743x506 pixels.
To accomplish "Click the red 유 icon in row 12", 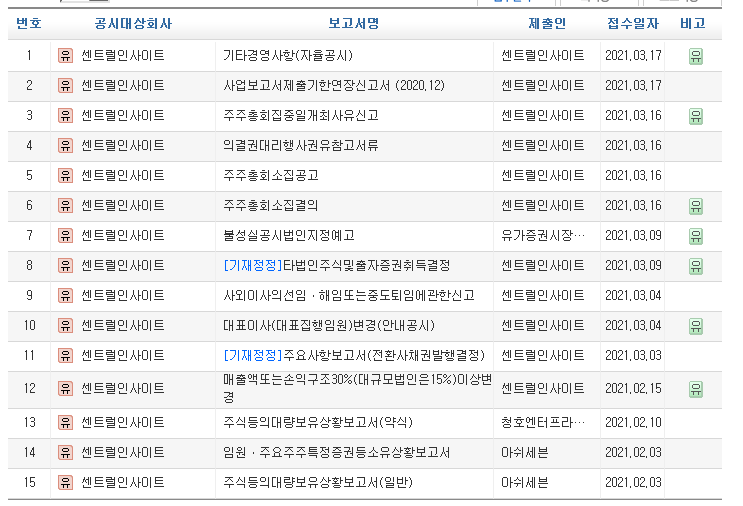I will click(65, 389).
